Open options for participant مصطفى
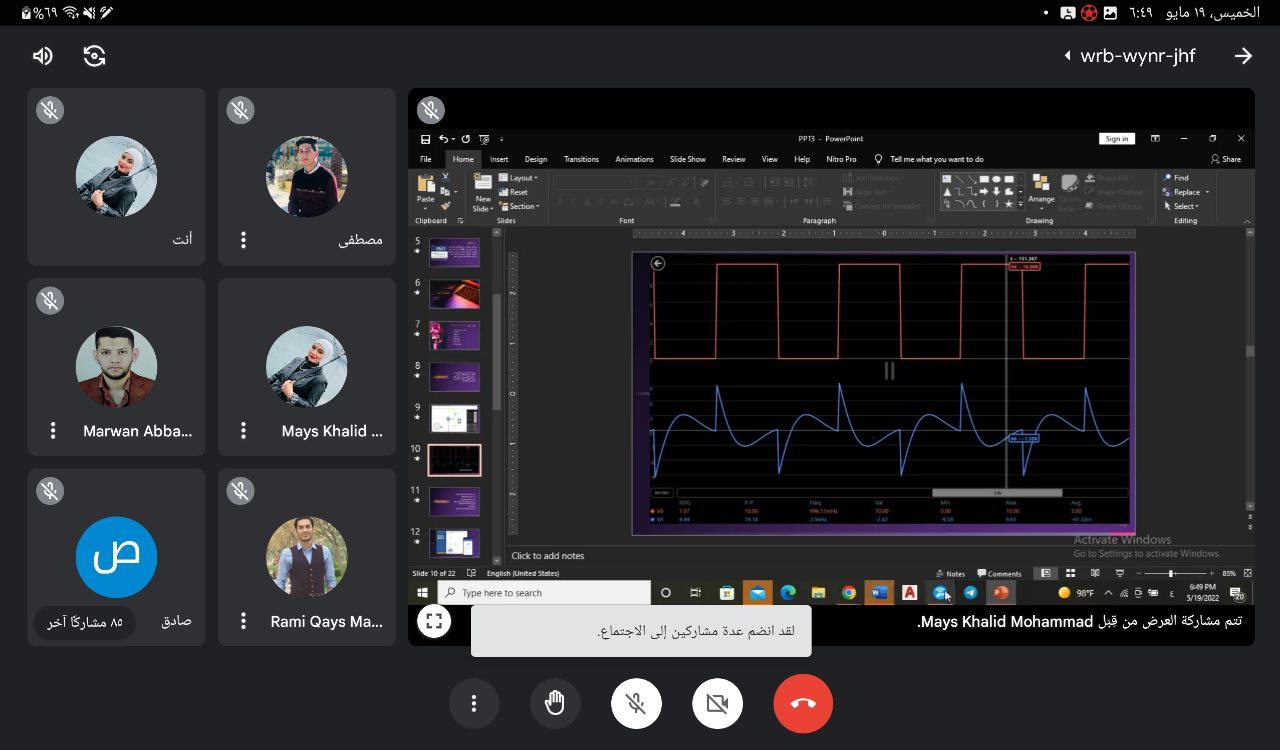The height and width of the screenshot is (750, 1280). tap(243, 240)
